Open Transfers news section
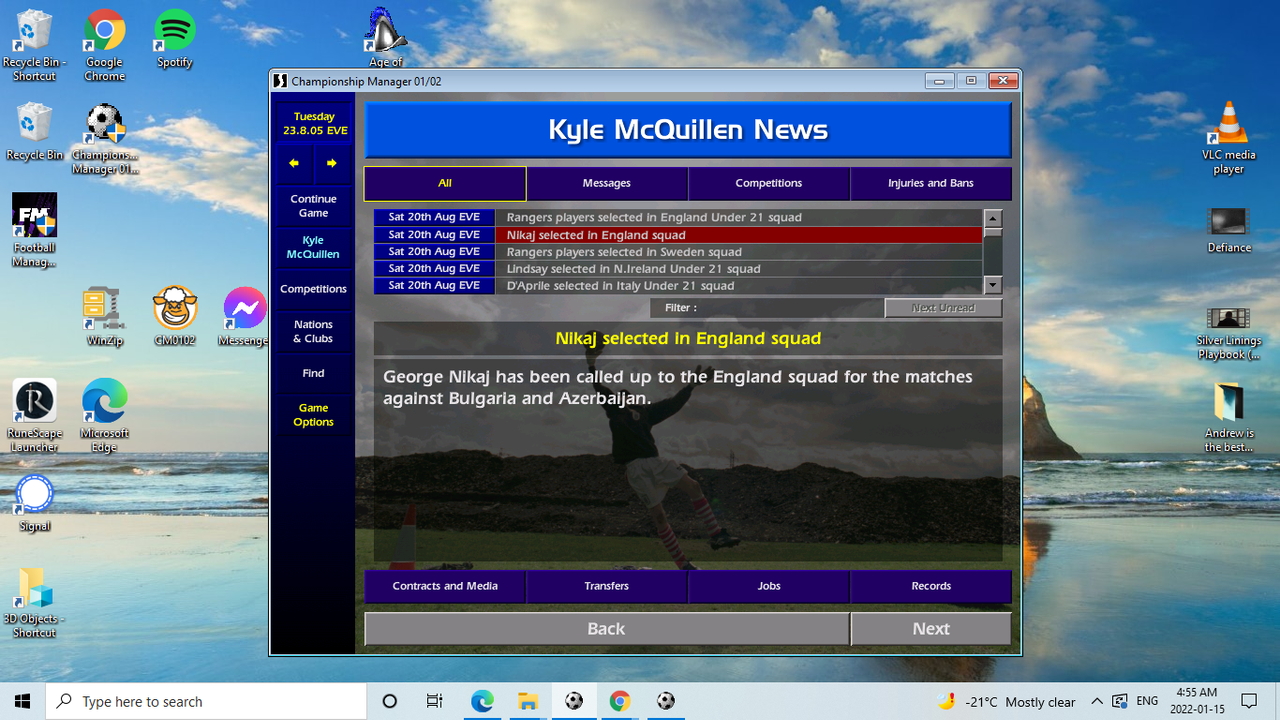 pos(607,586)
